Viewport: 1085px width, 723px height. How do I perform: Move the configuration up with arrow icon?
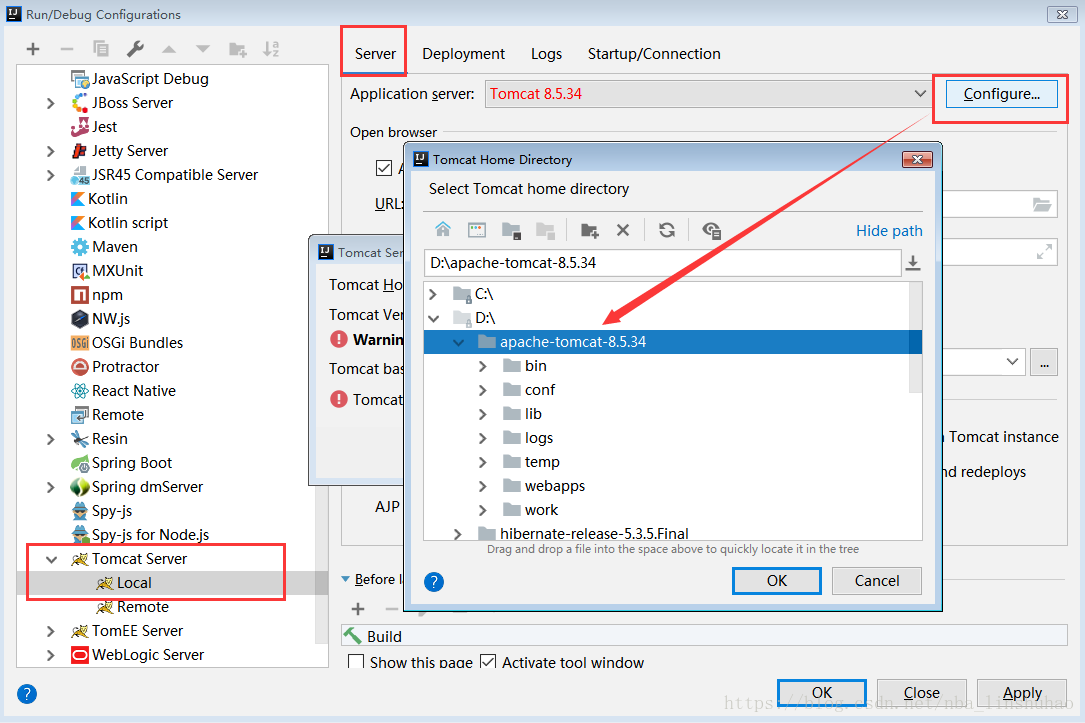[x=169, y=49]
